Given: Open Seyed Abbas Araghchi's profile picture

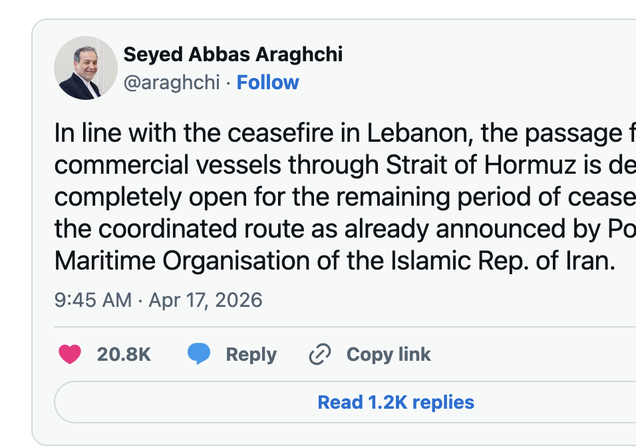Looking at the screenshot, I should tap(85, 68).
